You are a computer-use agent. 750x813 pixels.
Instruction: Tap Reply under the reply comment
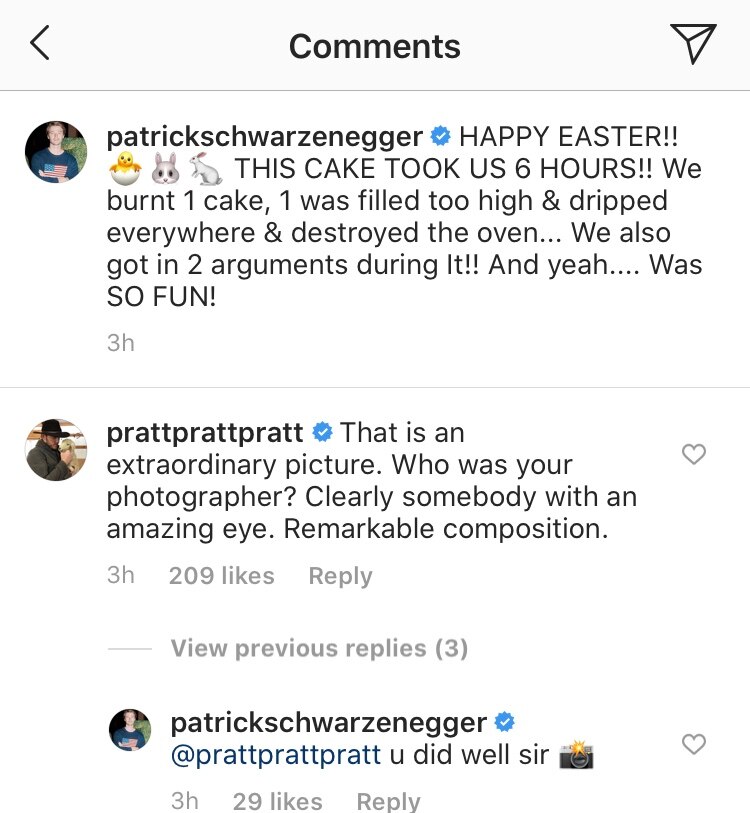[x=389, y=800]
